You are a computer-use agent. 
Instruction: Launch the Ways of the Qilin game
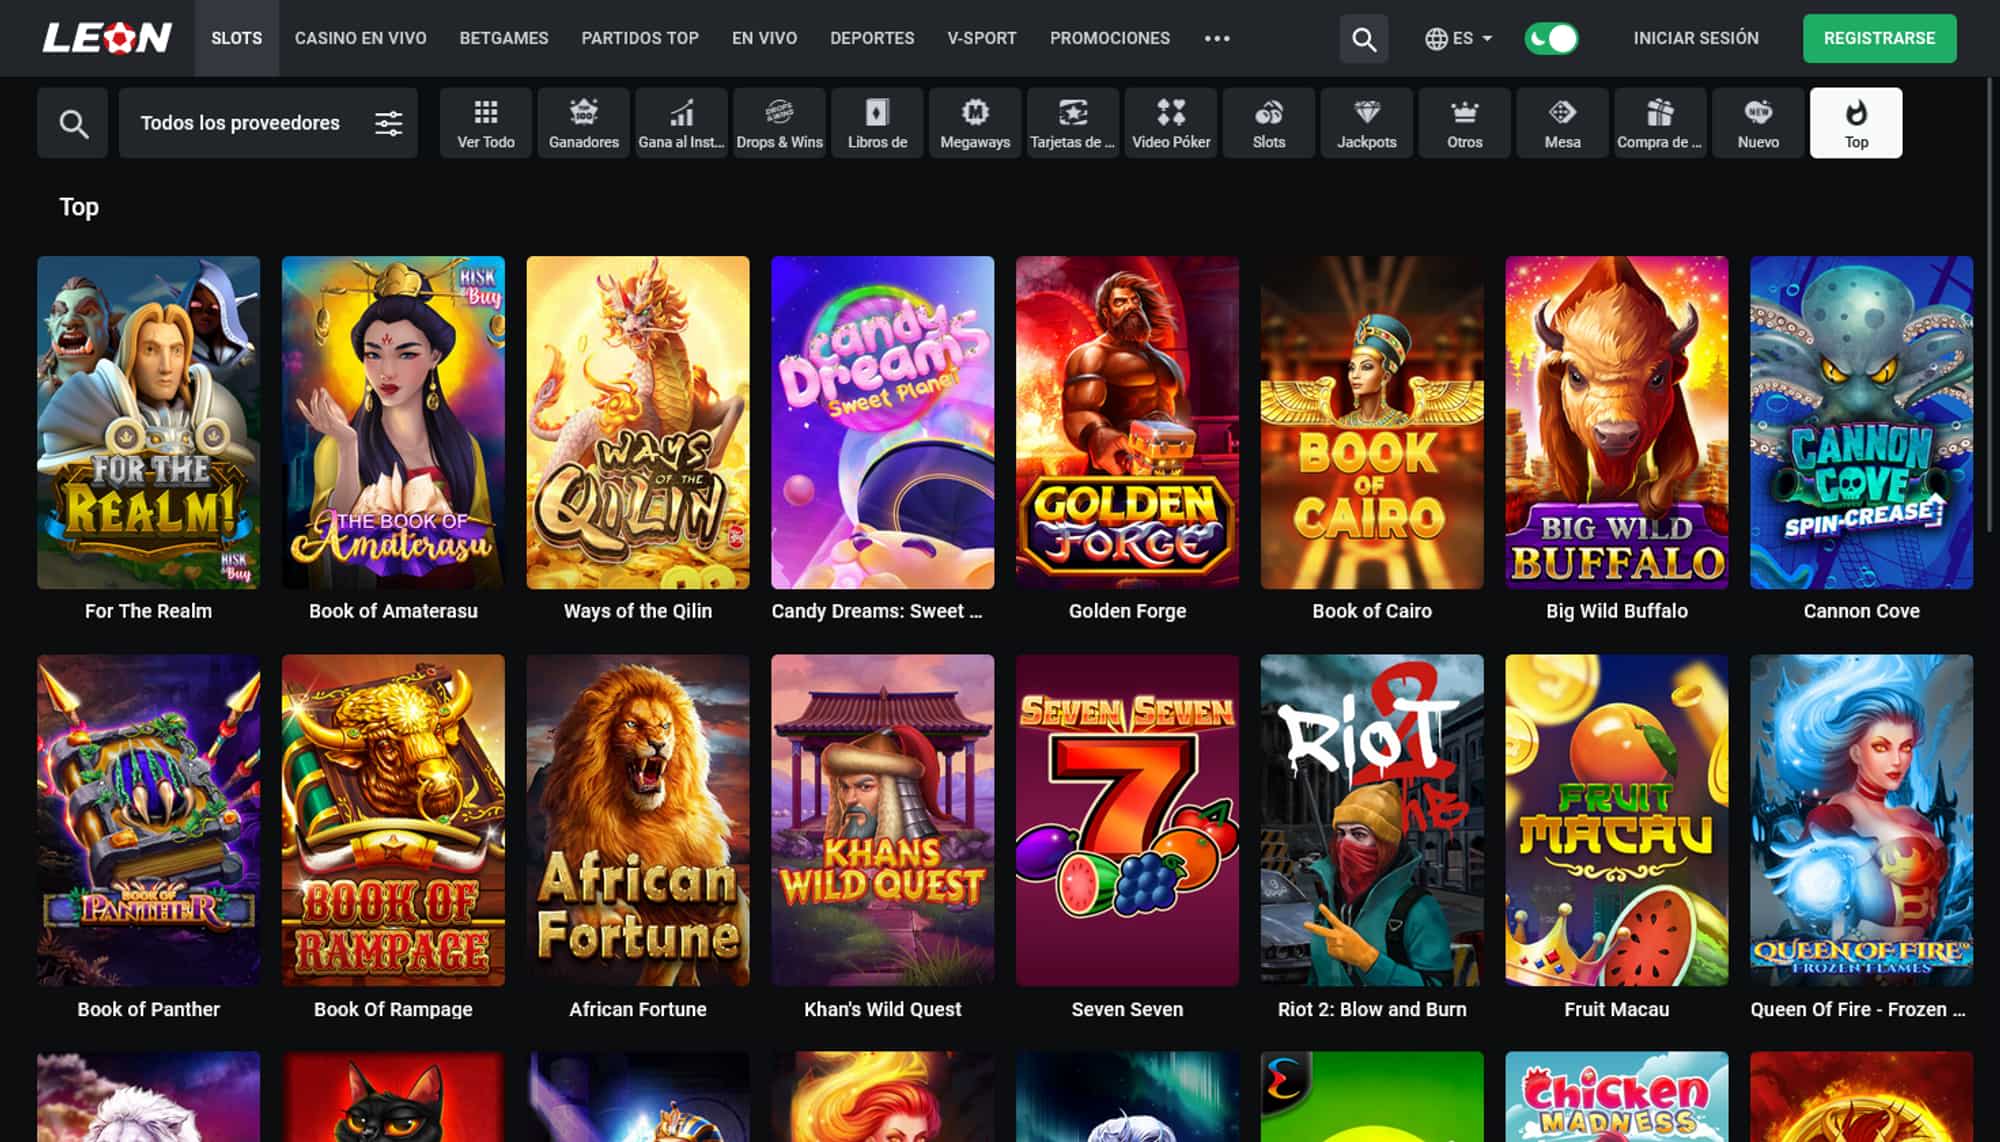tap(638, 422)
